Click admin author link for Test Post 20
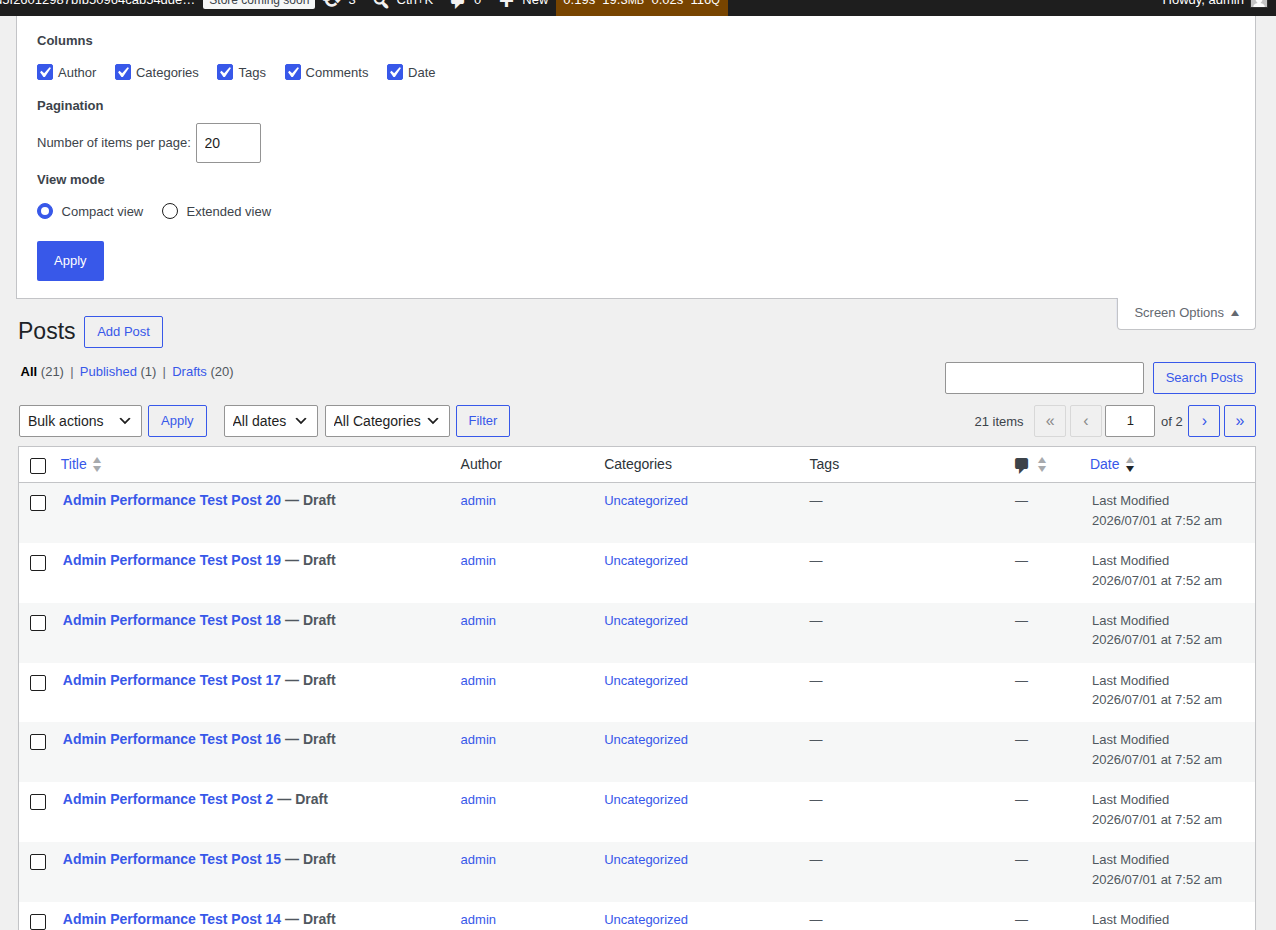This screenshot has height=930, width=1276. point(478,501)
